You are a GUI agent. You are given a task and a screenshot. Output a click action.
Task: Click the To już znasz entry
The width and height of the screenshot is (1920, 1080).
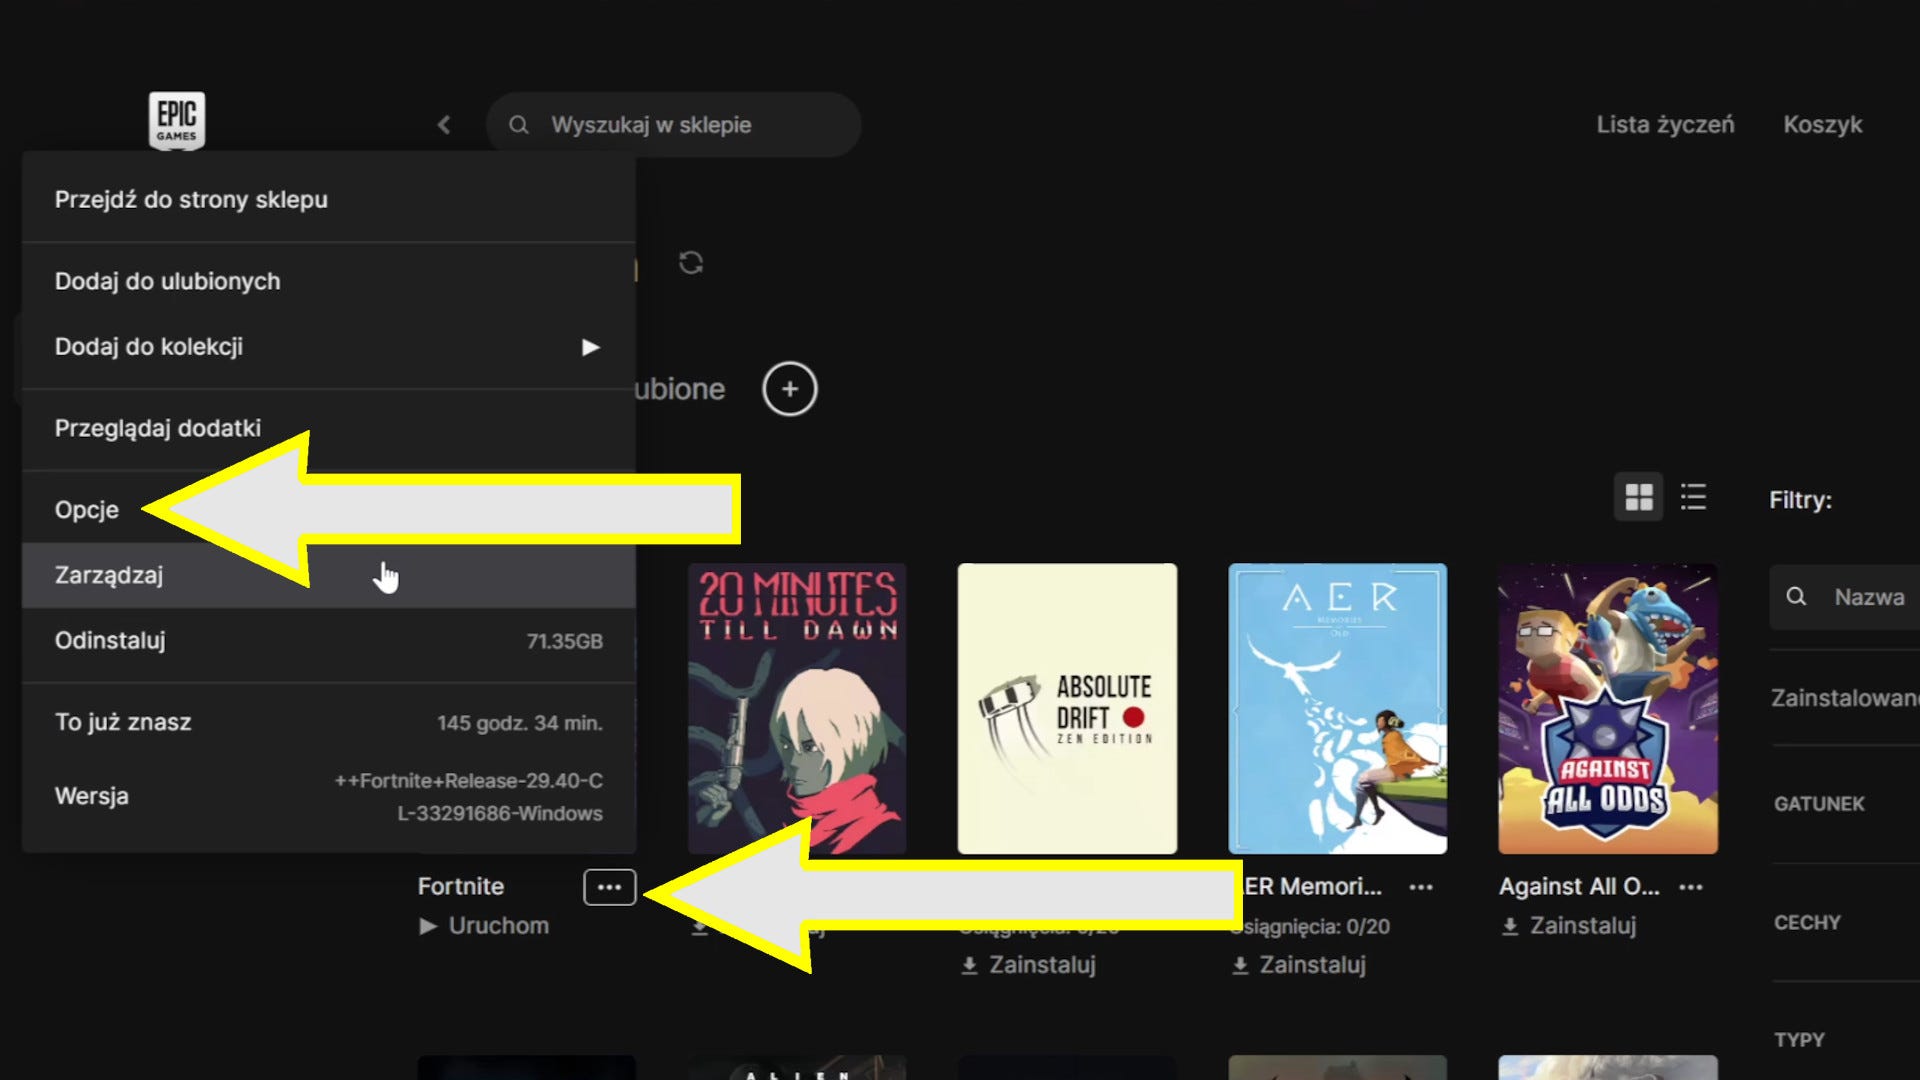[329, 723]
